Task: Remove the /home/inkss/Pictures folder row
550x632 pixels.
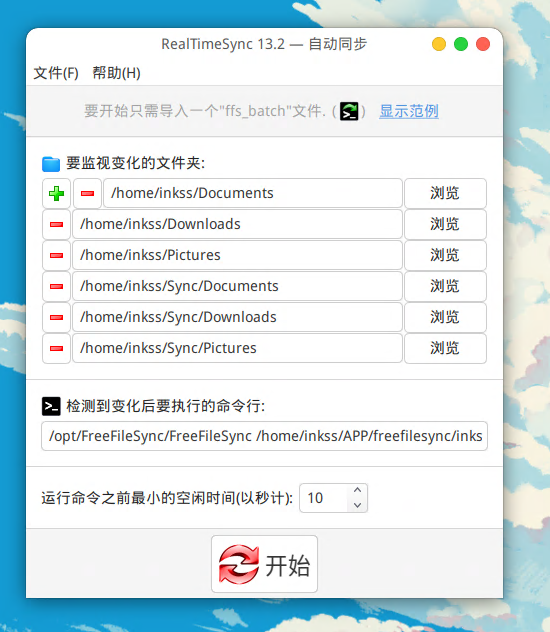Action: [56, 256]
